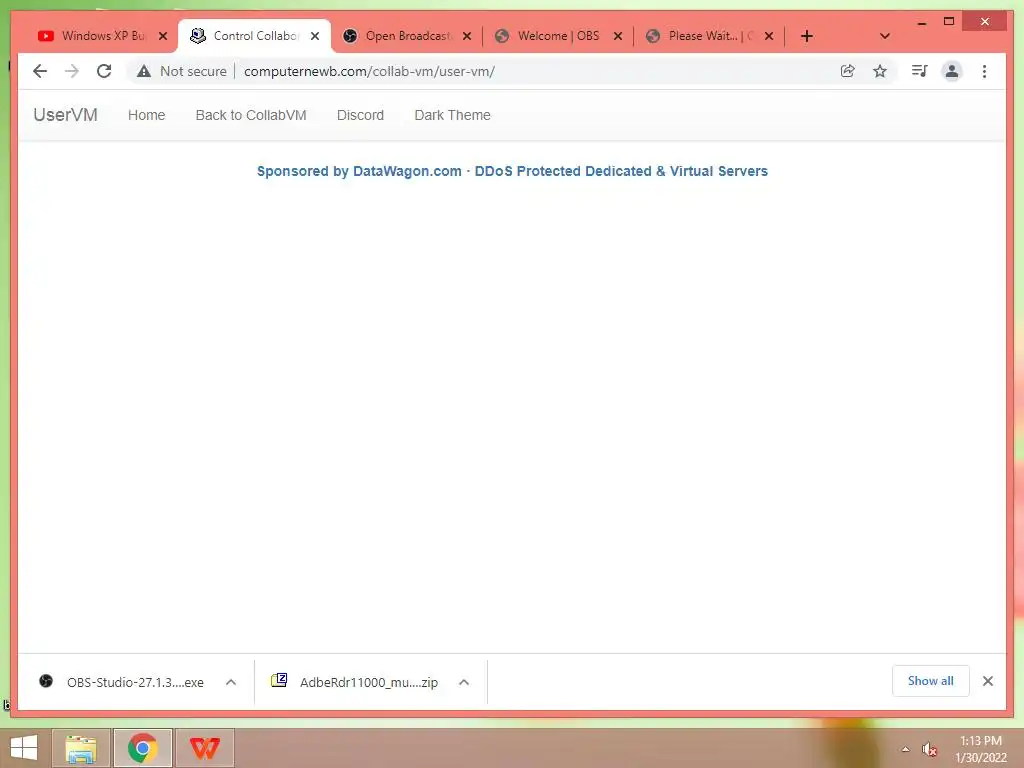Click the Not secure warning icon
1024x768 pixels.
click(x=144, y=71)
